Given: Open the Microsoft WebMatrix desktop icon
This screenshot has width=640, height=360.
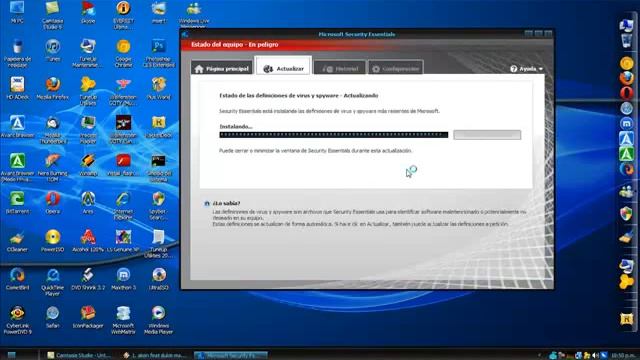Looking at the screenshot, I should click(x=123, y=320).
